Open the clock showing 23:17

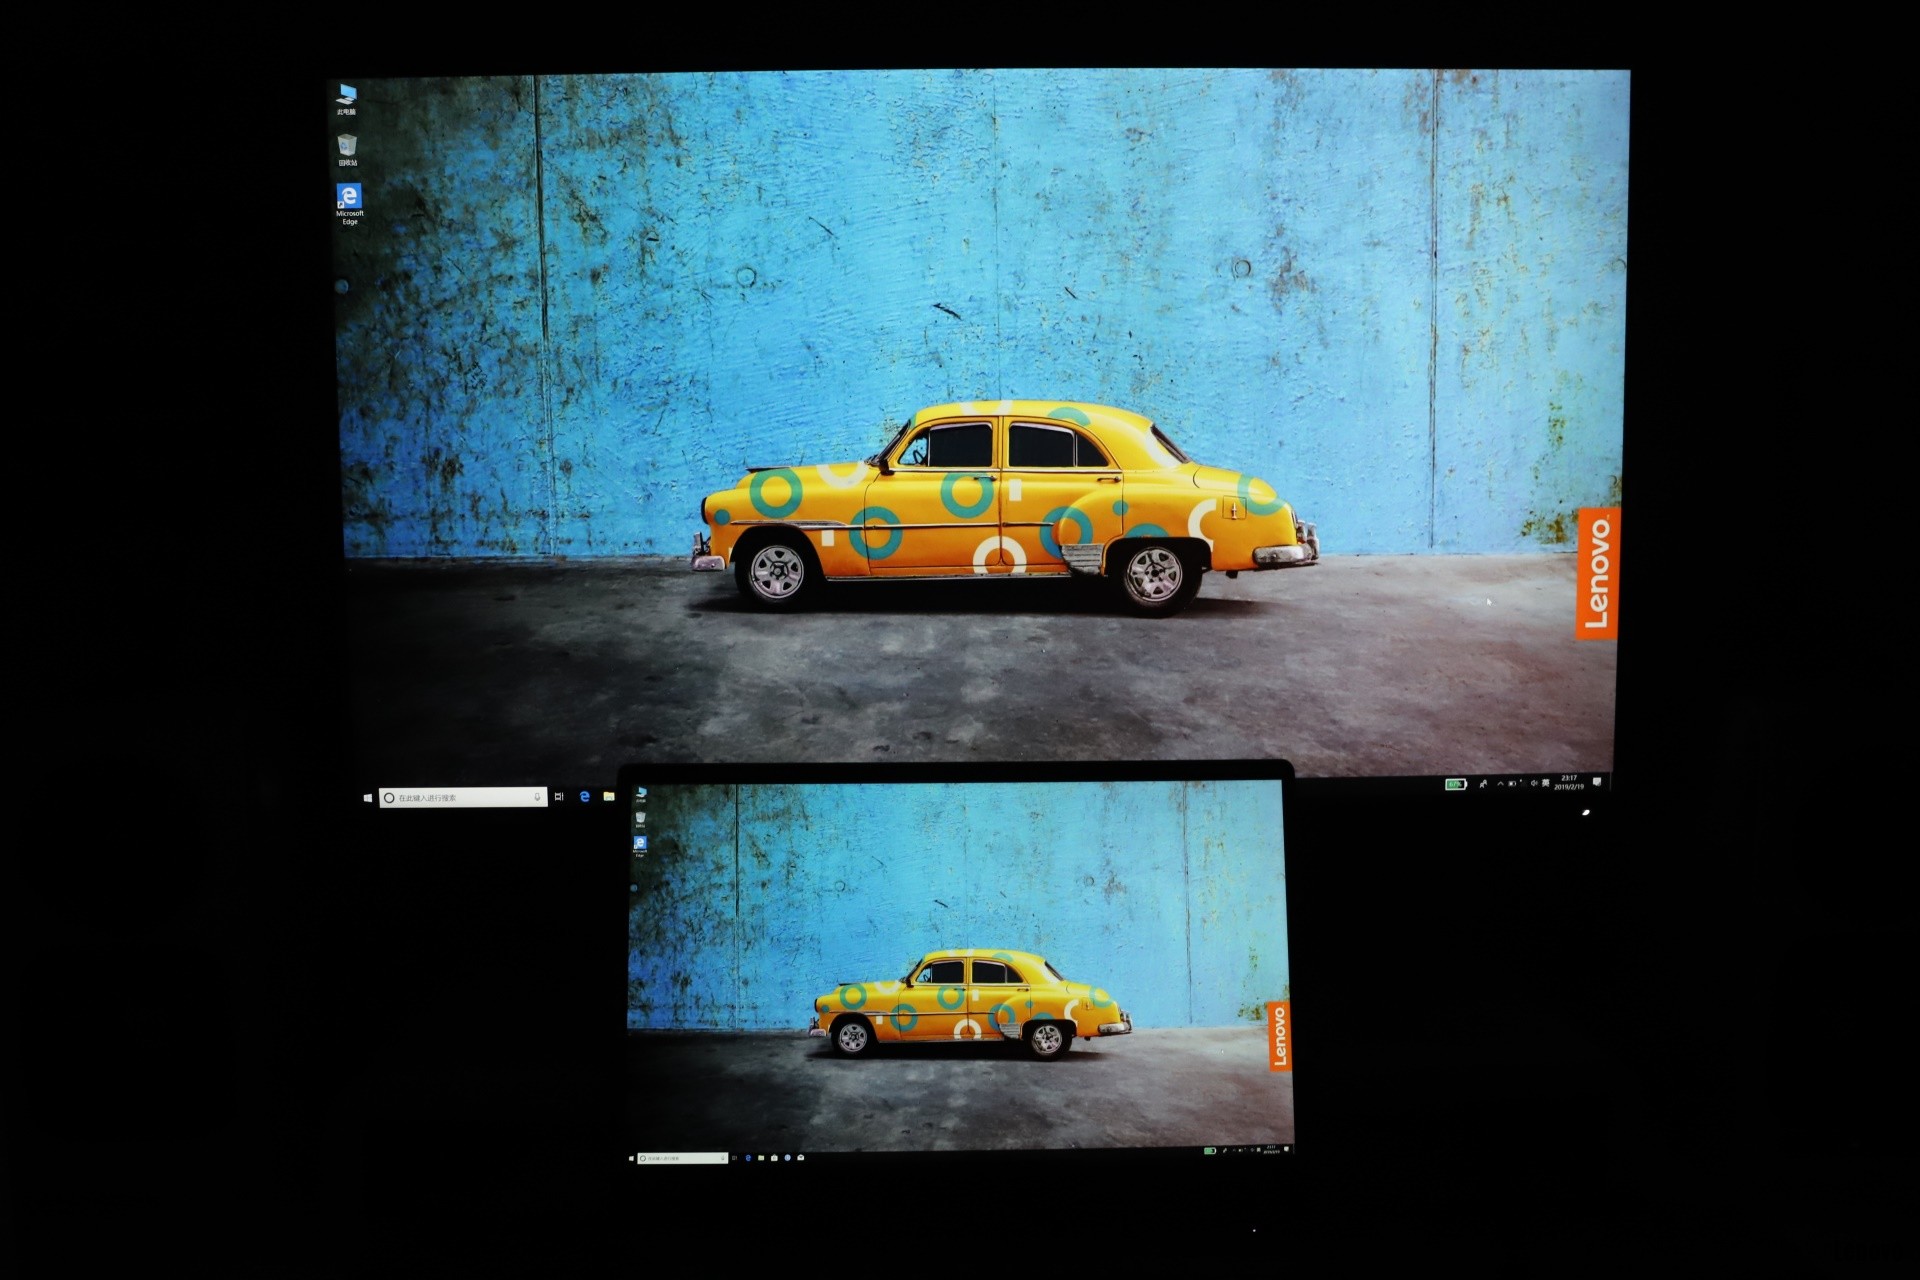pyautogui.click(x=1569, y=782)
